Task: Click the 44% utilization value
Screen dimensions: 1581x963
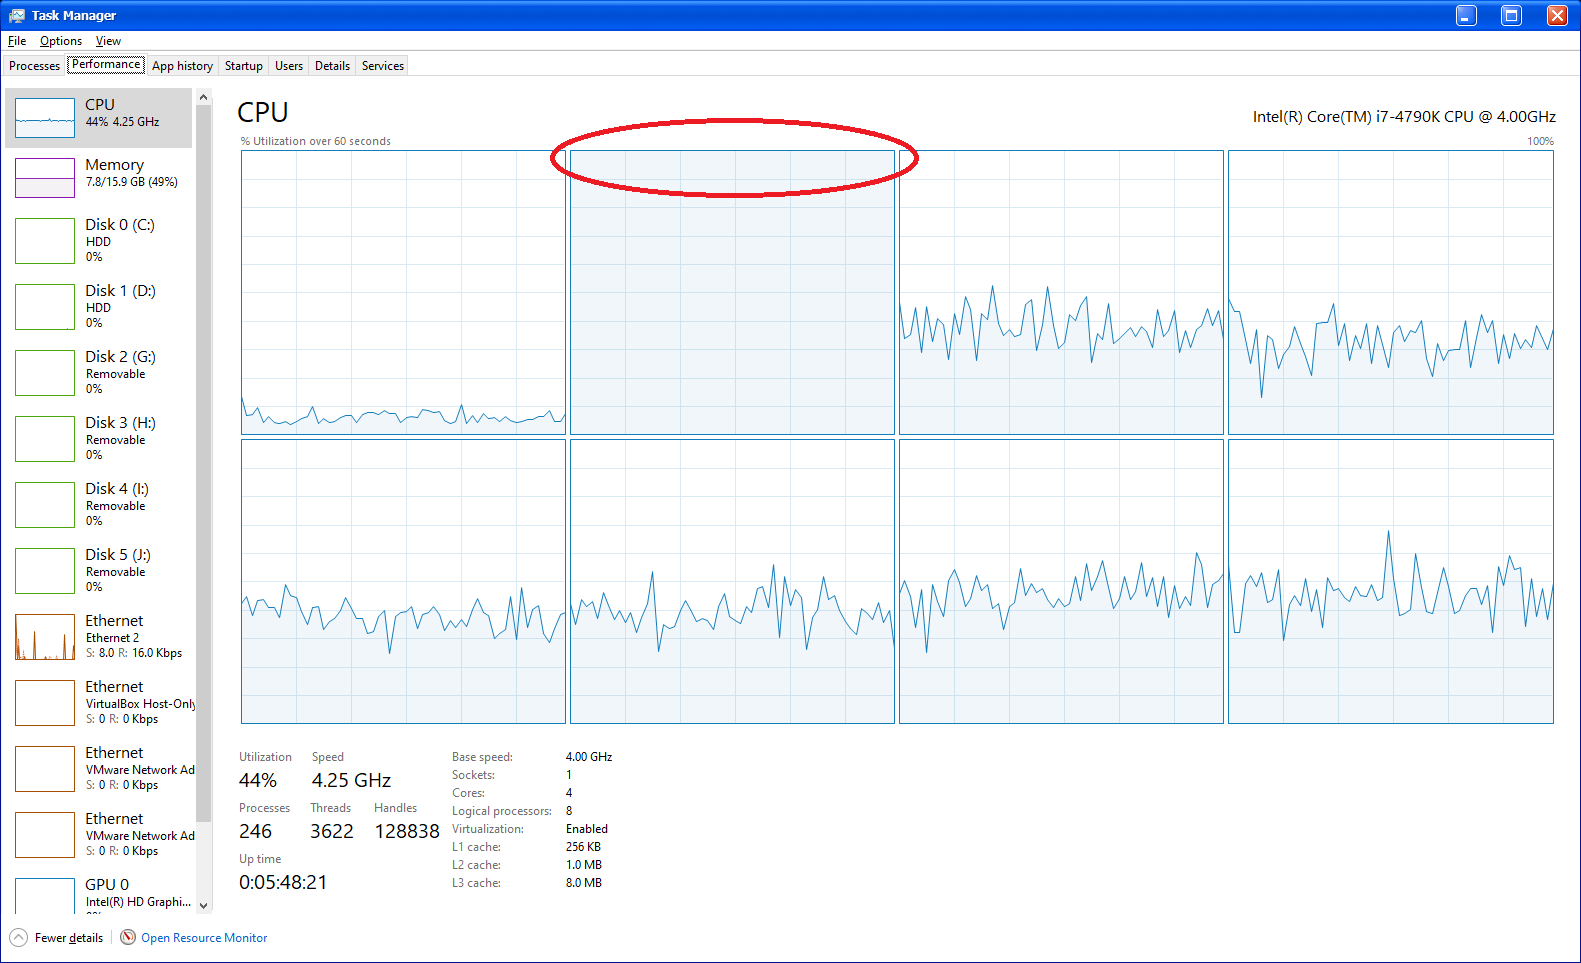Action: (258, 780)
